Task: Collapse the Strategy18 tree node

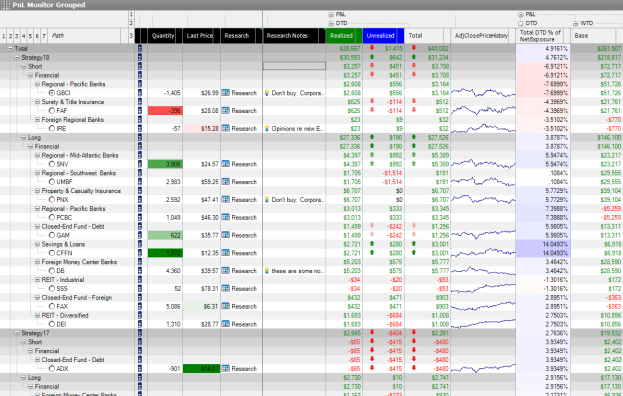Action: point(17,58)
